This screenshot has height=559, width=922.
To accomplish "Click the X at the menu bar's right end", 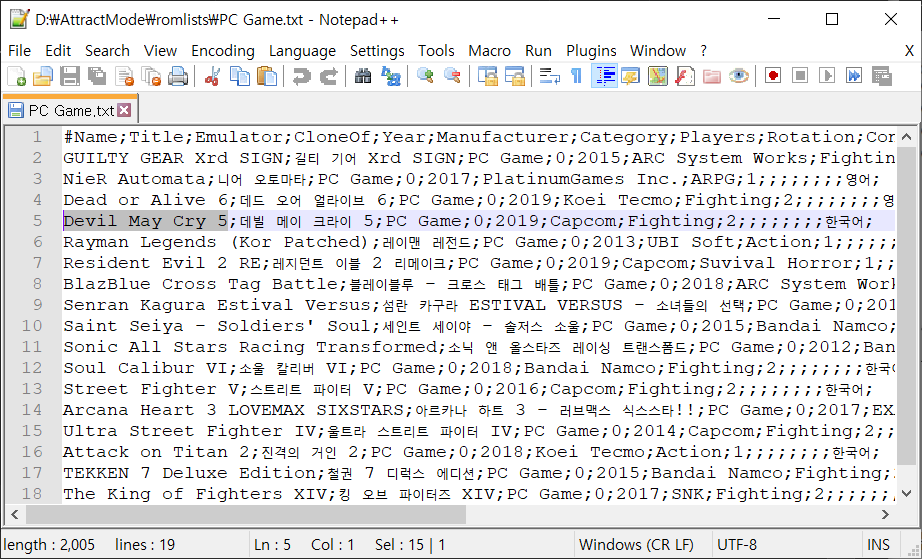I will 909,51.
